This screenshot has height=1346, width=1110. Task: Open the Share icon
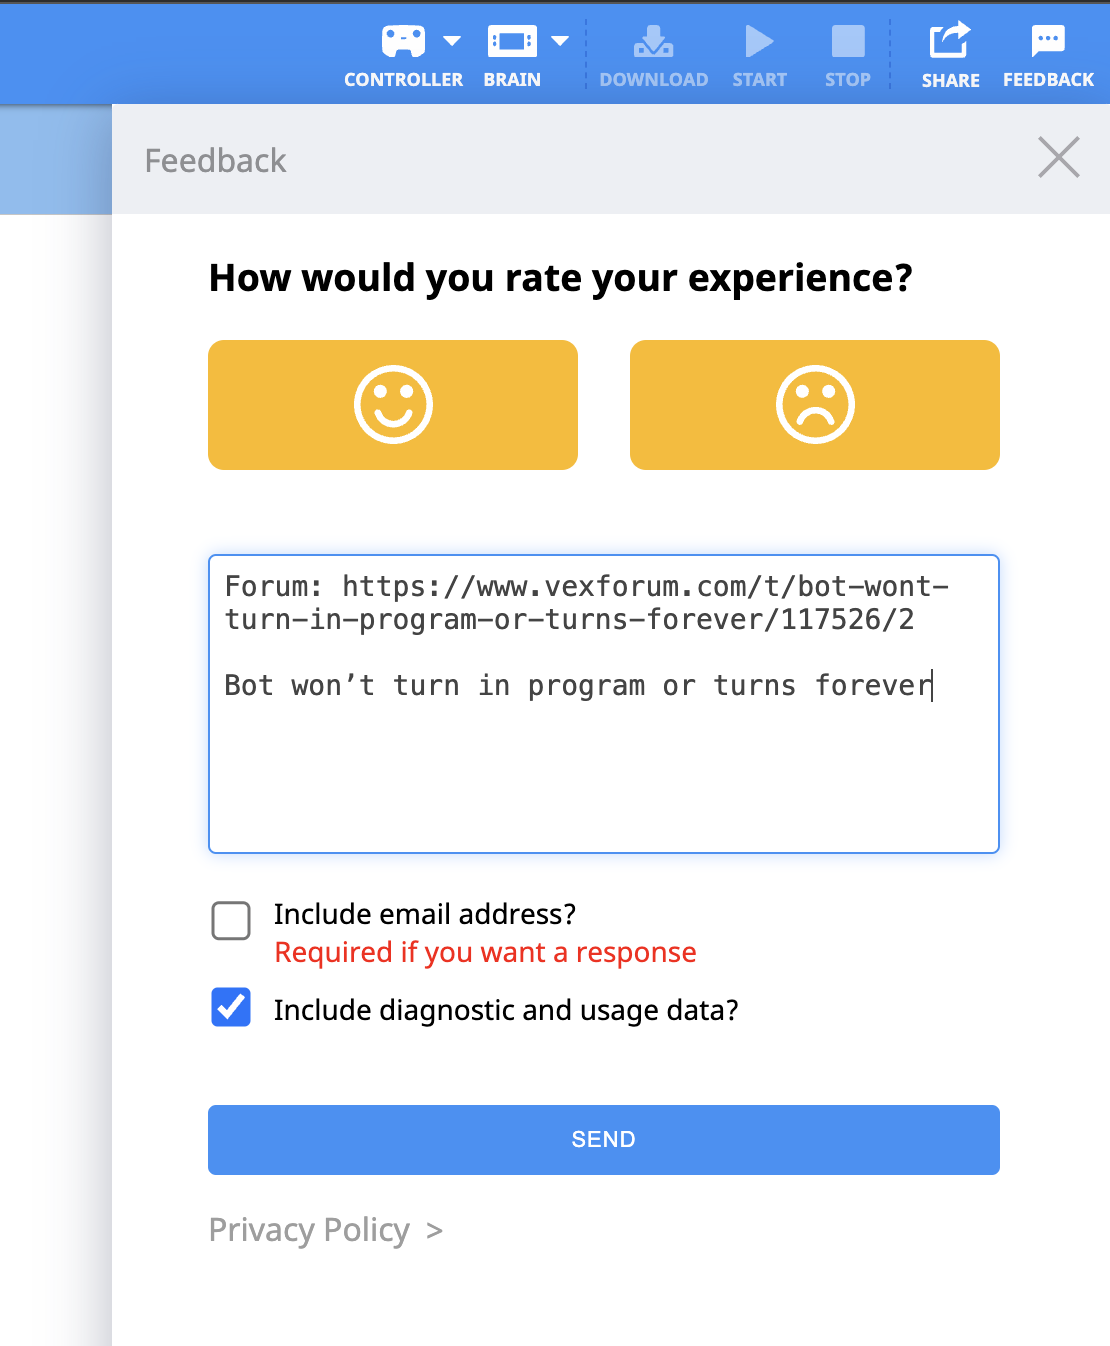tap(950, 40)
